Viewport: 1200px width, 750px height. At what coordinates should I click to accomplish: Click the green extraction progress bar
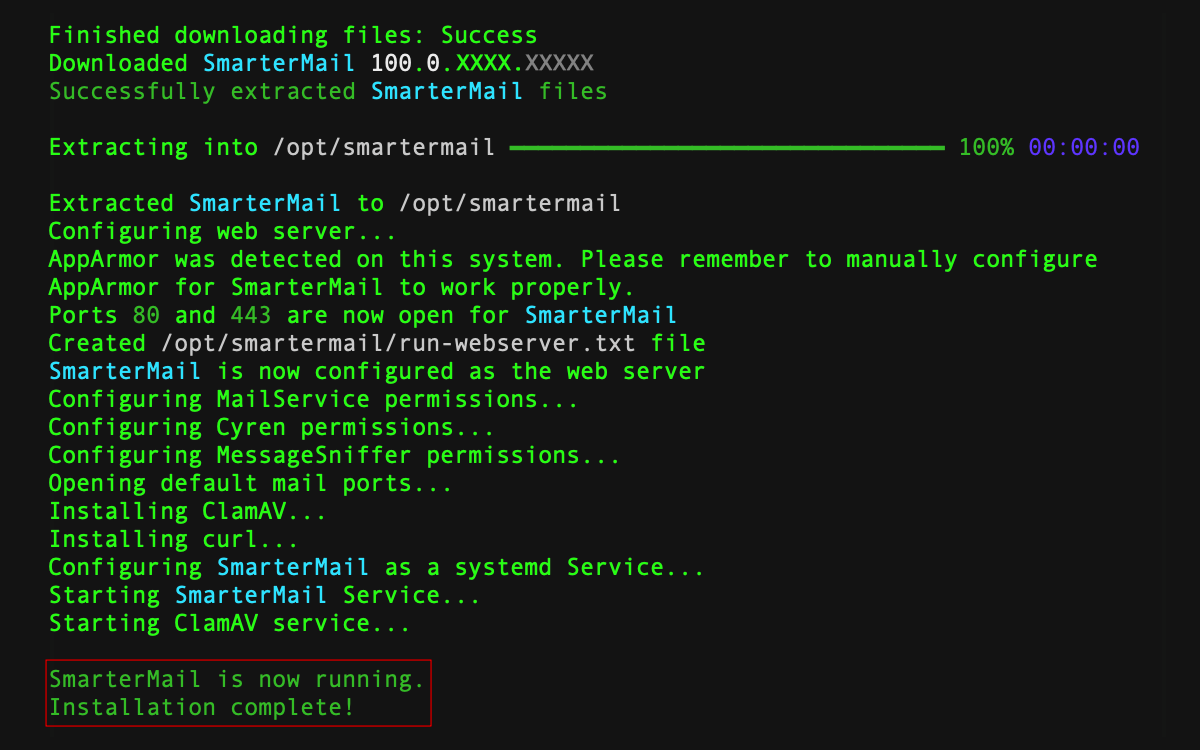(726, 148)
